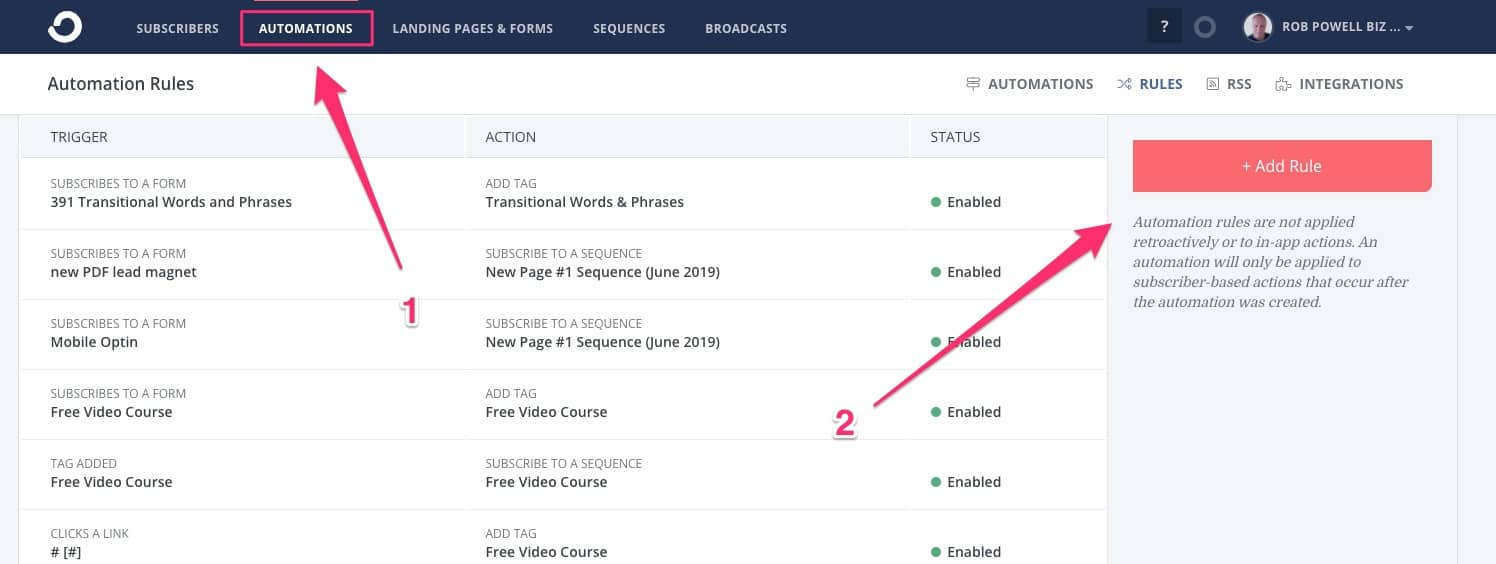Open the question mark help icon
The height and width of the screenshot is (564, 1496).
tap(1164, 27)
